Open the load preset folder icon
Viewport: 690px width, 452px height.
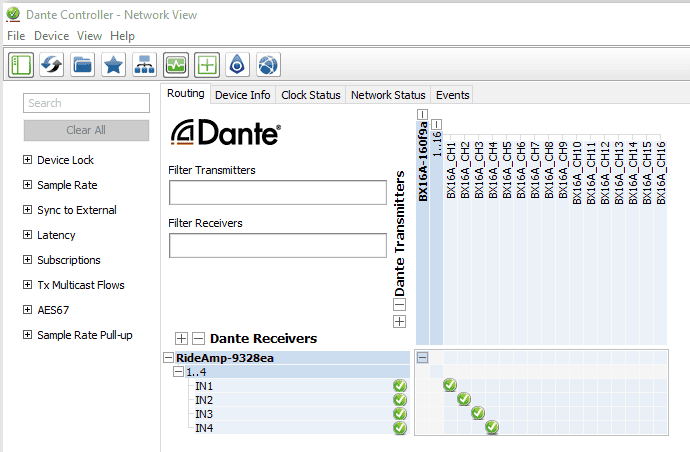83,65
